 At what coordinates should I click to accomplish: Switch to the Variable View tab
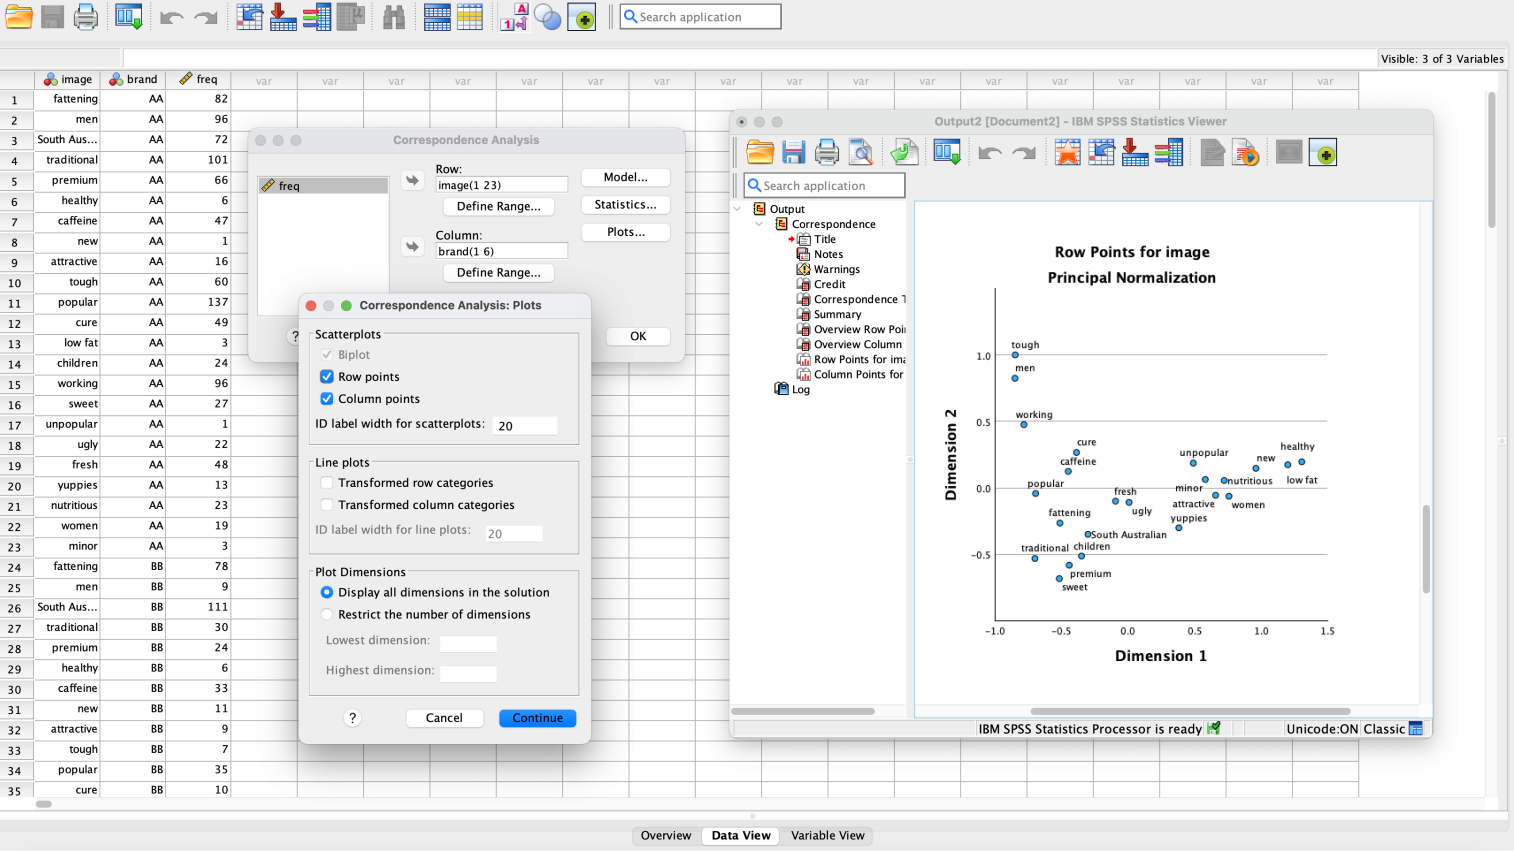(x=827, y=836)
